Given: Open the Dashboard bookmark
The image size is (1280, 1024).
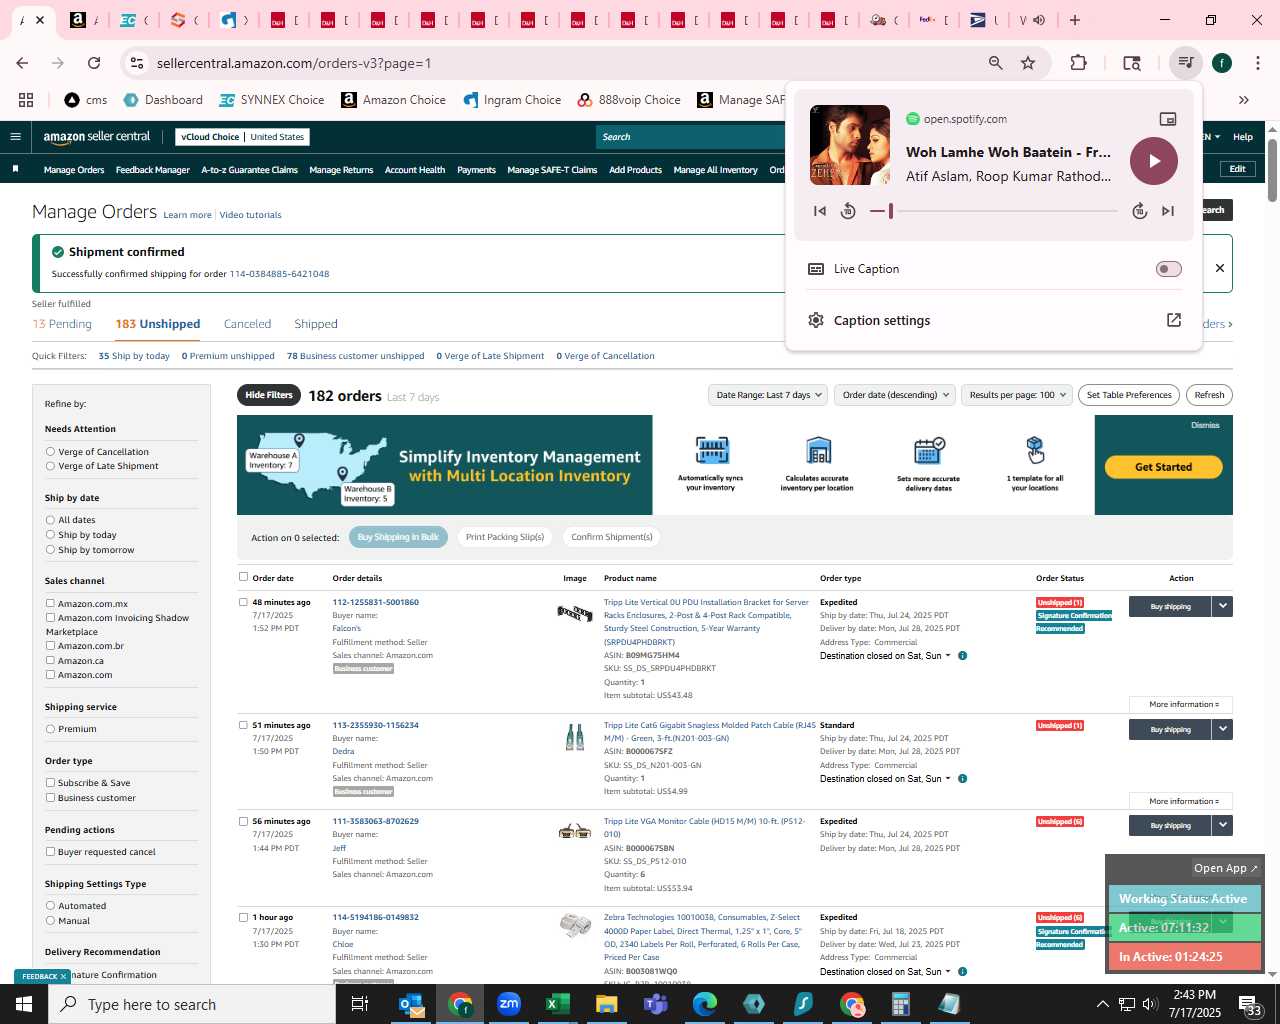Looking at the screenshot, I should click(x=163, y=100).
